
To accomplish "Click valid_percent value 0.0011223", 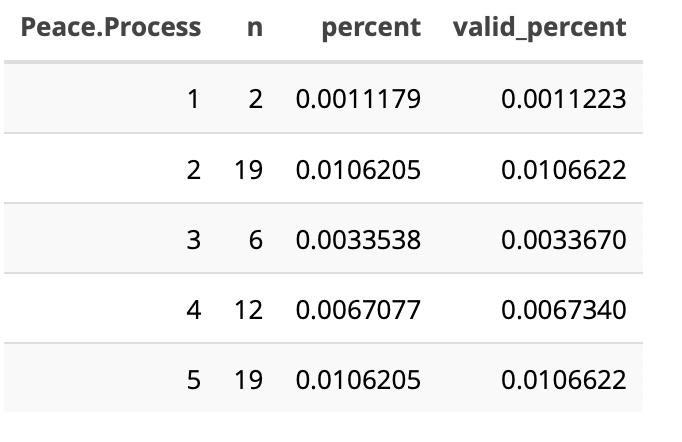I will 564,99.
